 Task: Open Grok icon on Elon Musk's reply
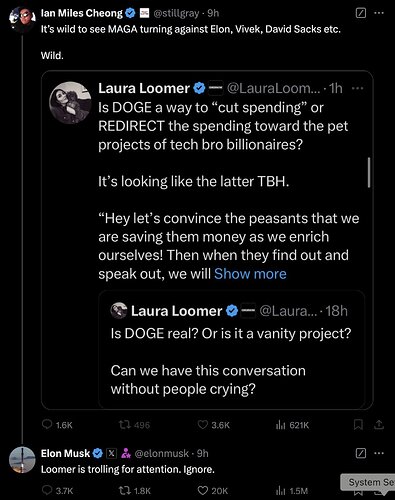(x=361, y=453)
